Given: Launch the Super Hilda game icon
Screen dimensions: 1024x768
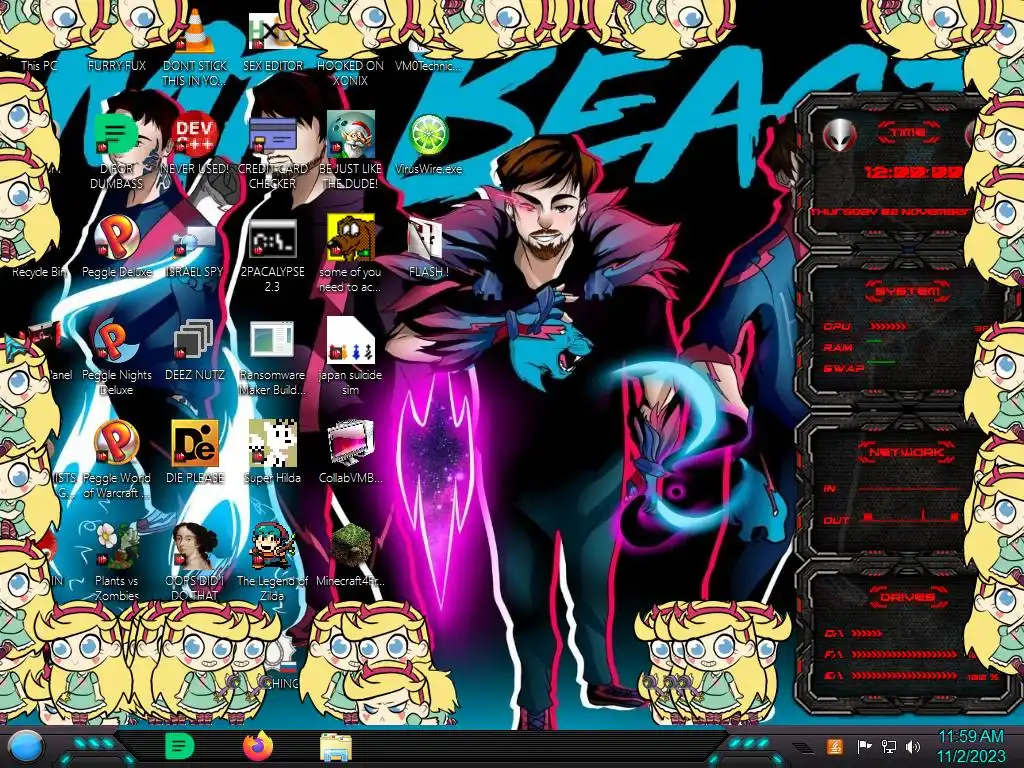Looking at the screenshot, I should coord(272,442).
